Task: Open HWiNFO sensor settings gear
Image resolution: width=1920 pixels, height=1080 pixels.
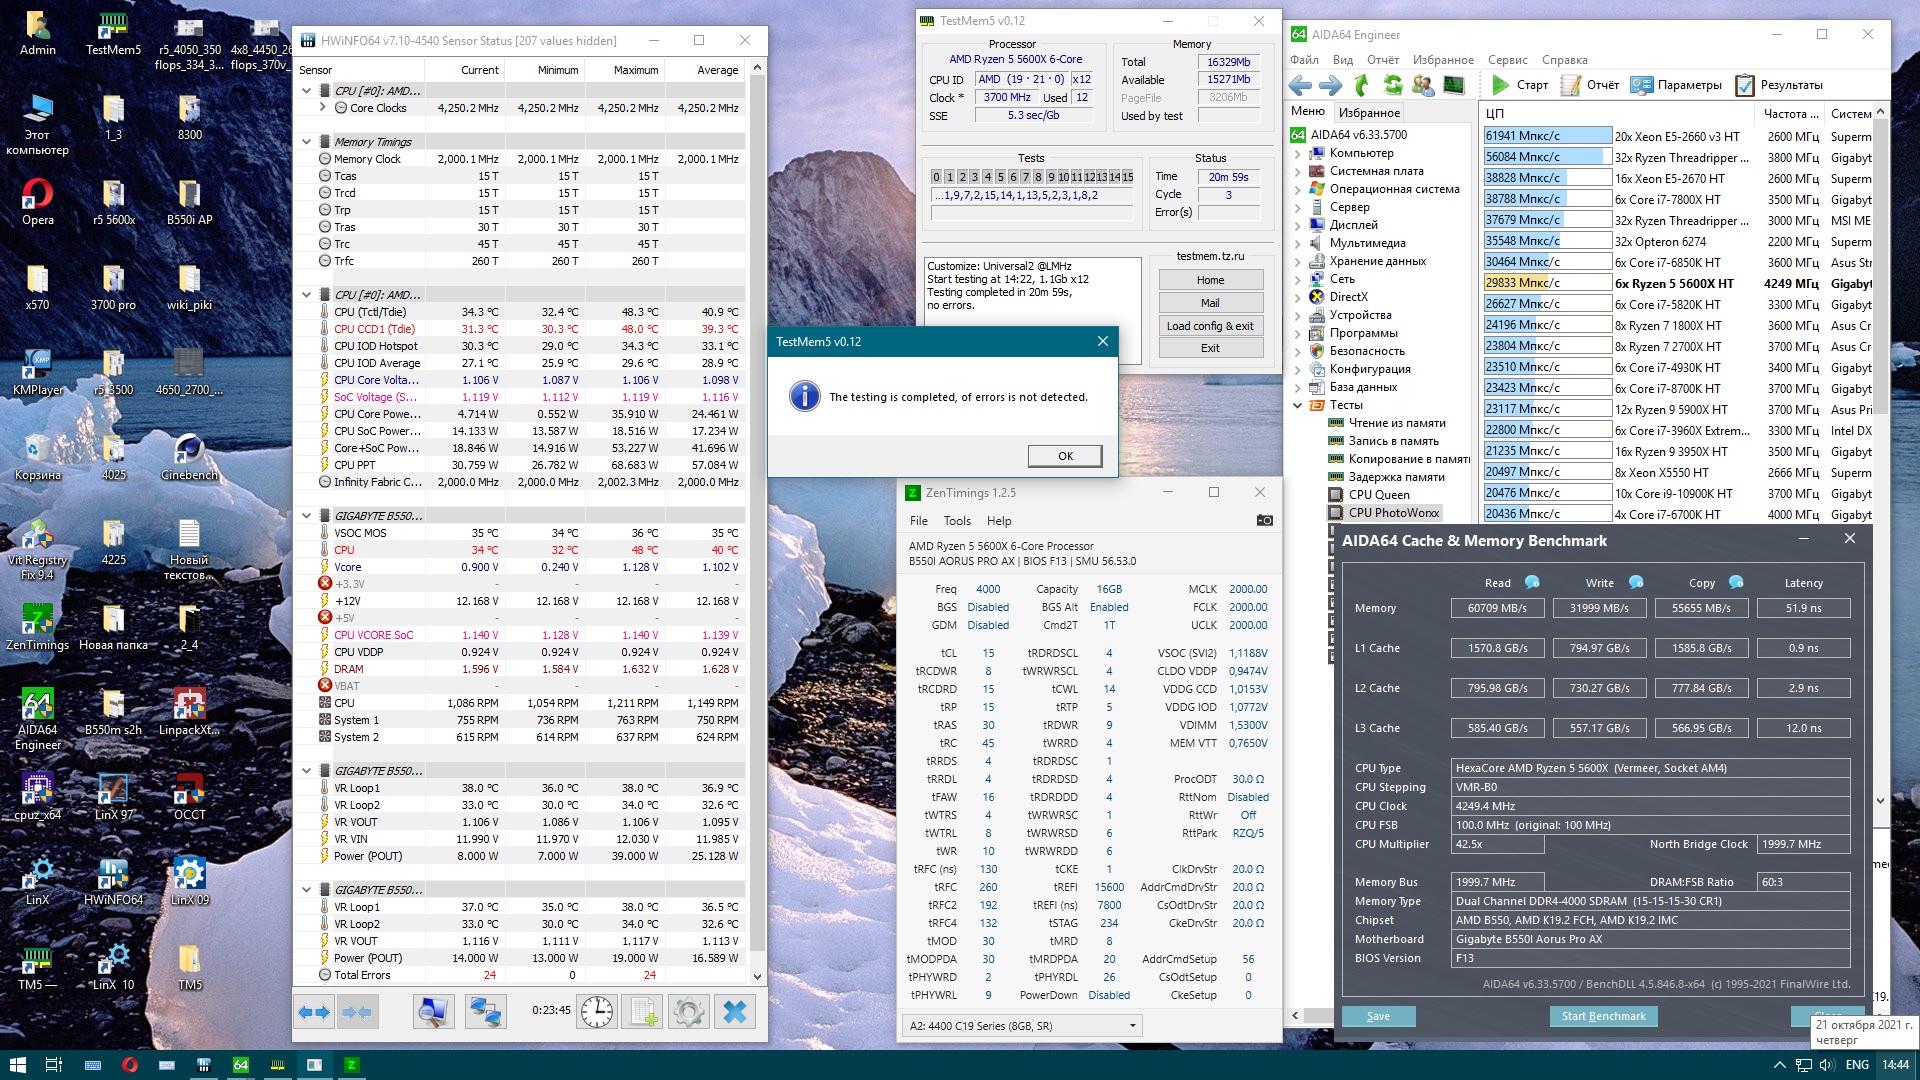Action: point(688,1012)
